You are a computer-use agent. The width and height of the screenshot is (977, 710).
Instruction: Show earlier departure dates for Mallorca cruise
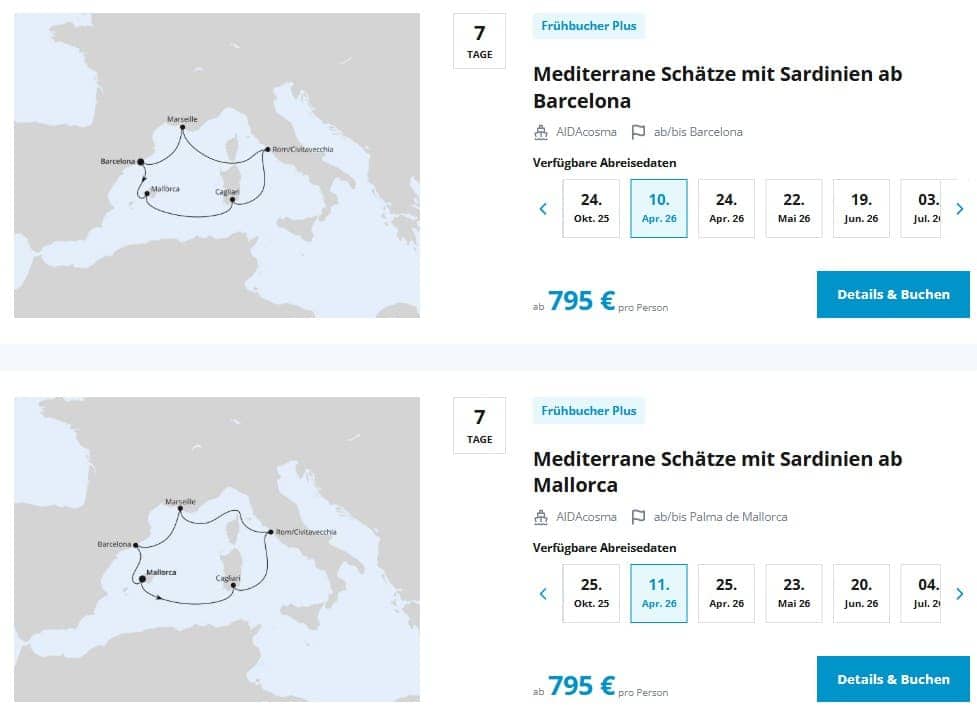[x=543, y=593]
